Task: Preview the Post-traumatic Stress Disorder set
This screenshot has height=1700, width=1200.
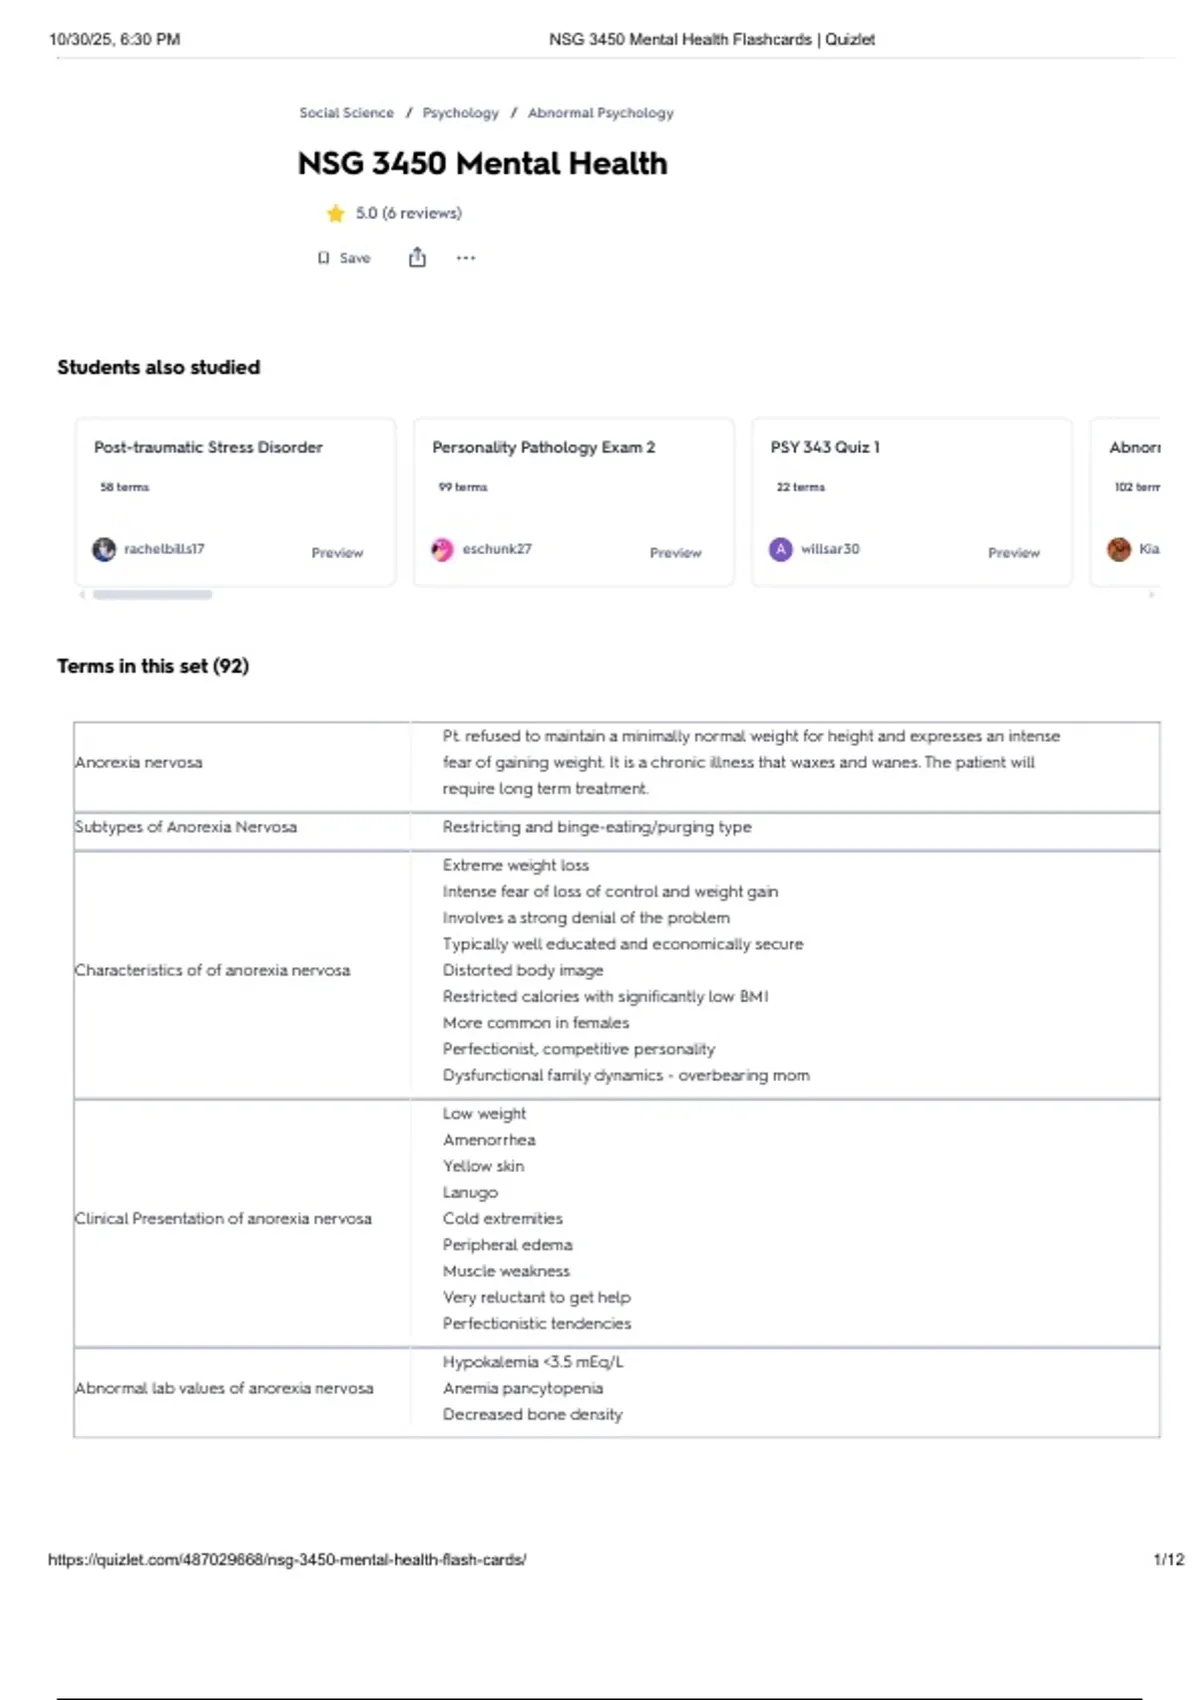Action: (337, 553)
